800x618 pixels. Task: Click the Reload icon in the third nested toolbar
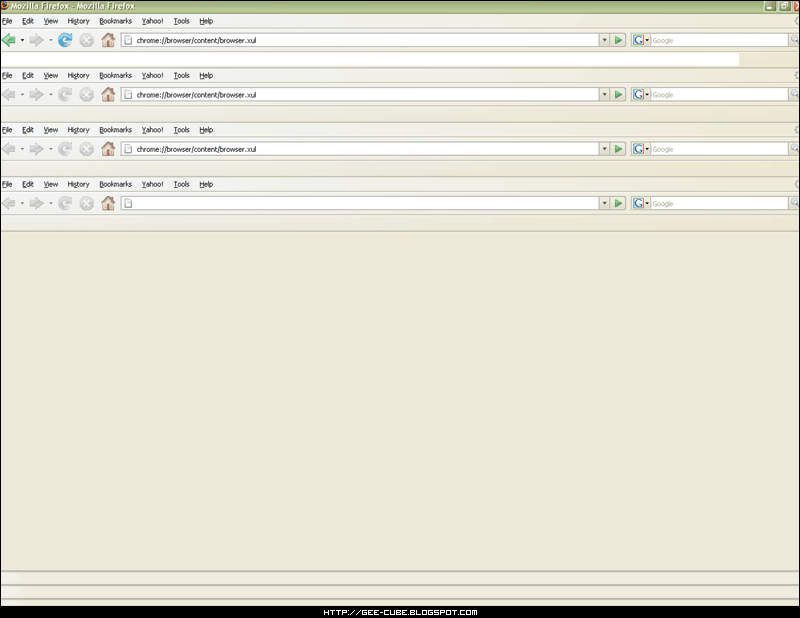[x=65, y=149]
